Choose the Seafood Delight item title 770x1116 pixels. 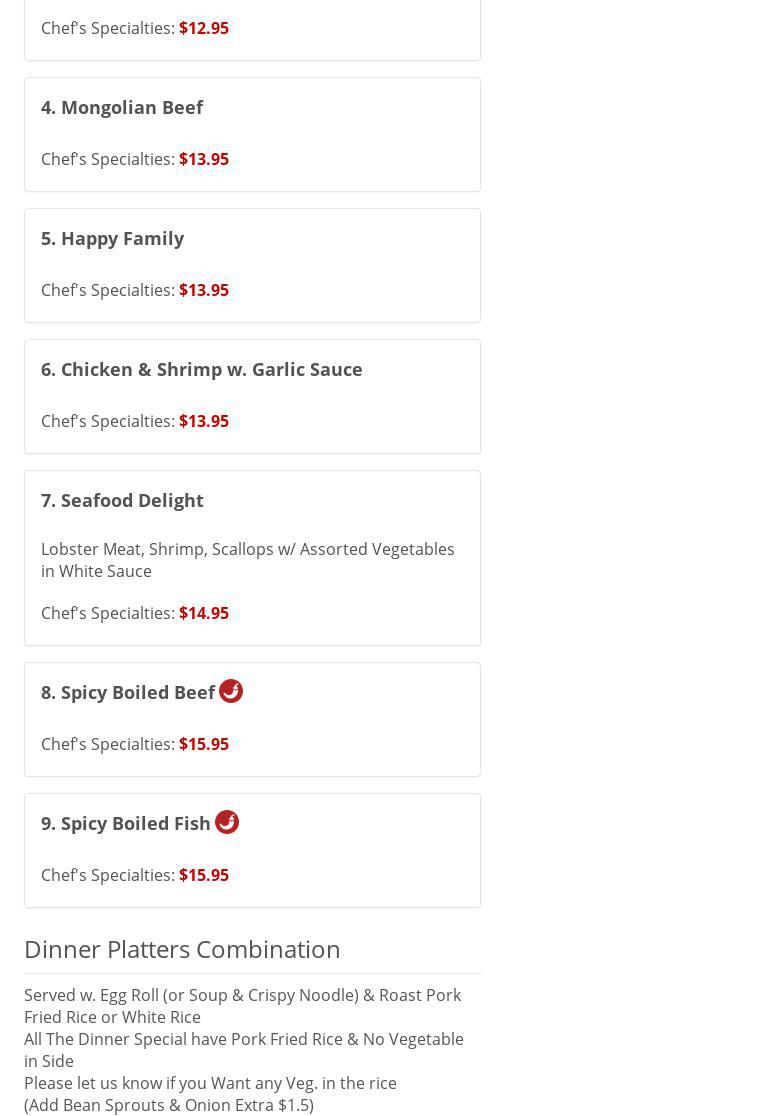pyautogui.click(x=122, y=500)
